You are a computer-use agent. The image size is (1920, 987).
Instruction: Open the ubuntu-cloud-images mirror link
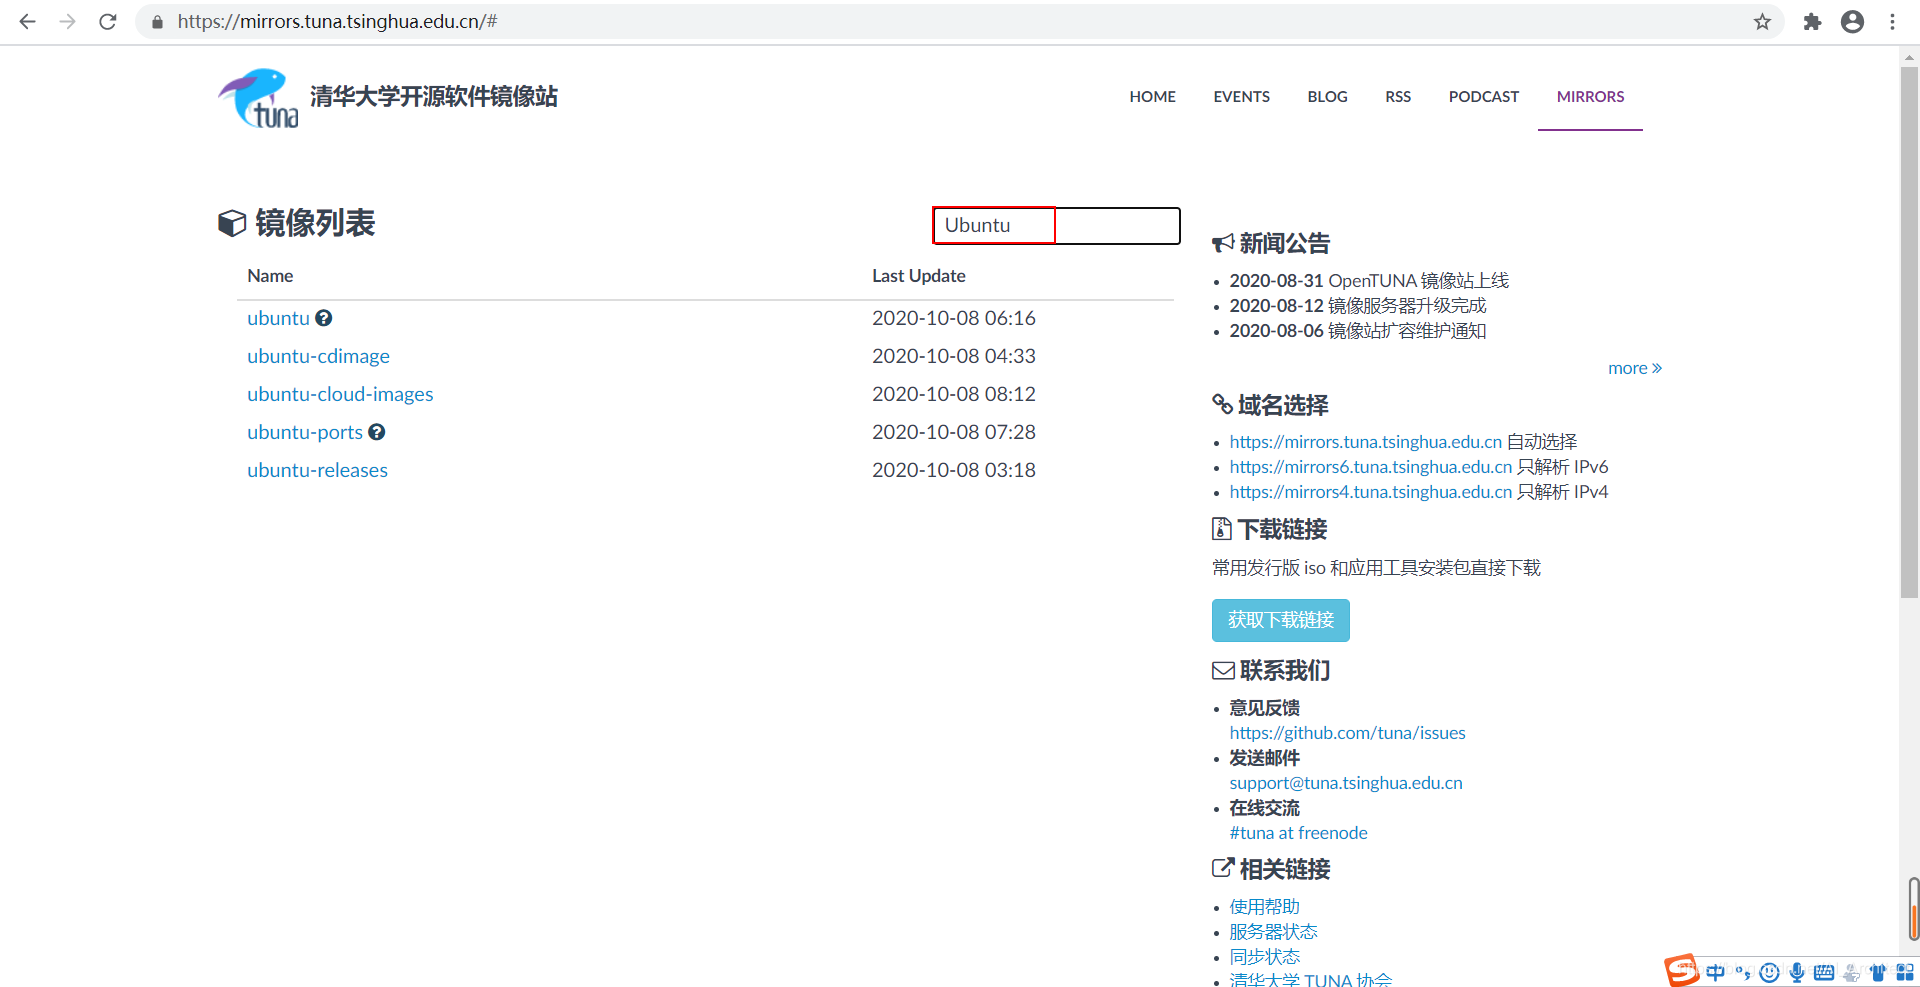340,394
